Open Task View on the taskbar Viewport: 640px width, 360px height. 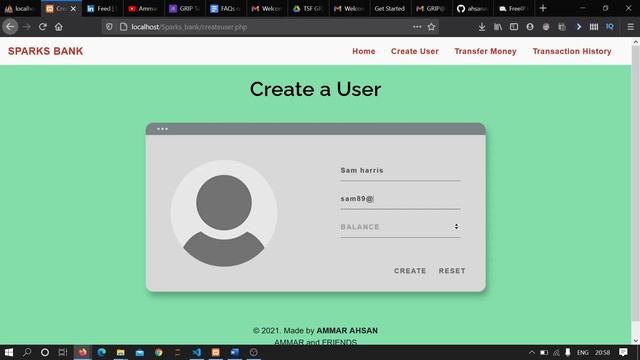coord(63,352)
